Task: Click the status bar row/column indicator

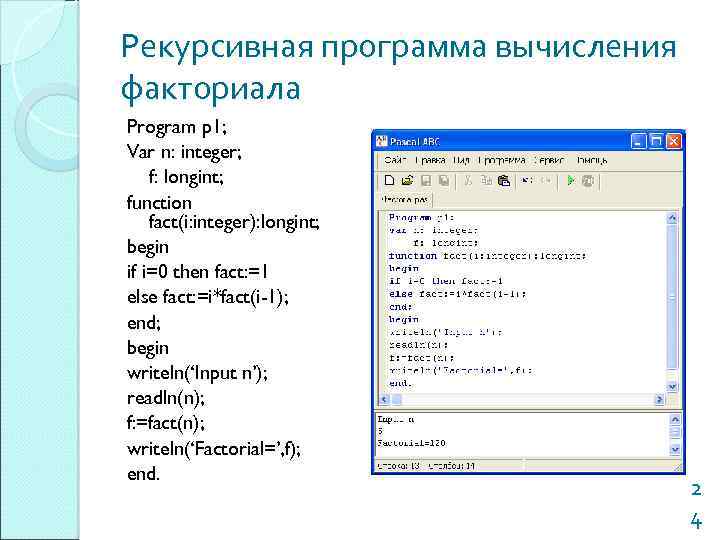Action: tap(426, 466)
